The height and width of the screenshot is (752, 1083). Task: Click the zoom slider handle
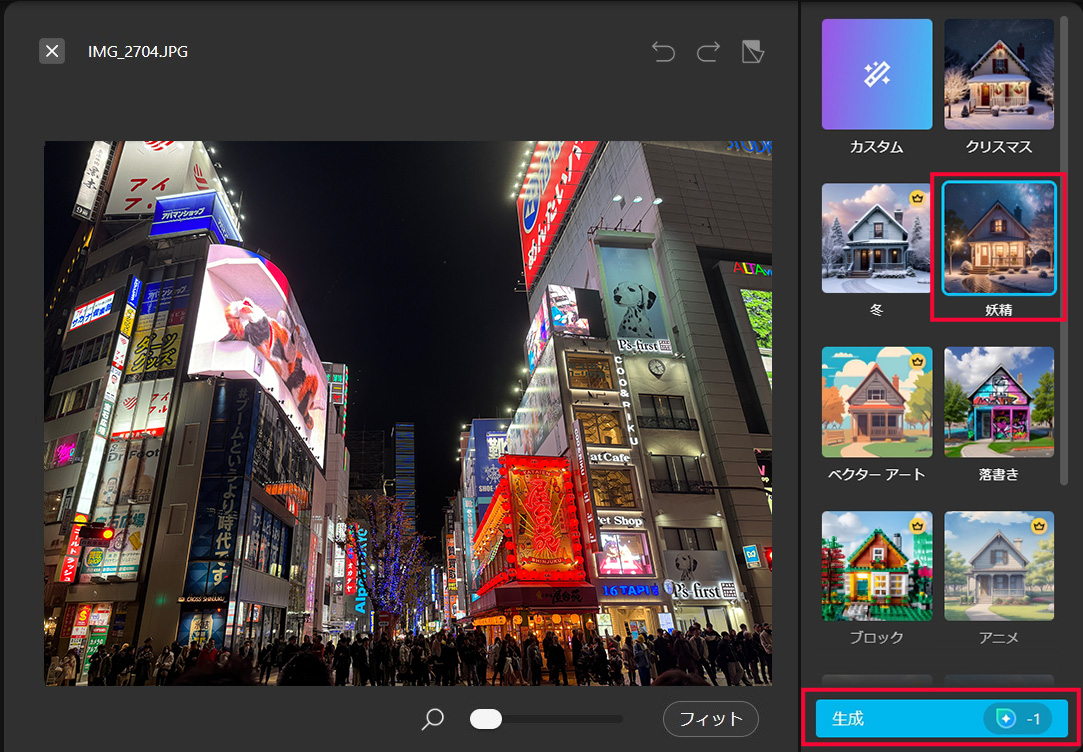pyautogui.click(x=486, y=719)
